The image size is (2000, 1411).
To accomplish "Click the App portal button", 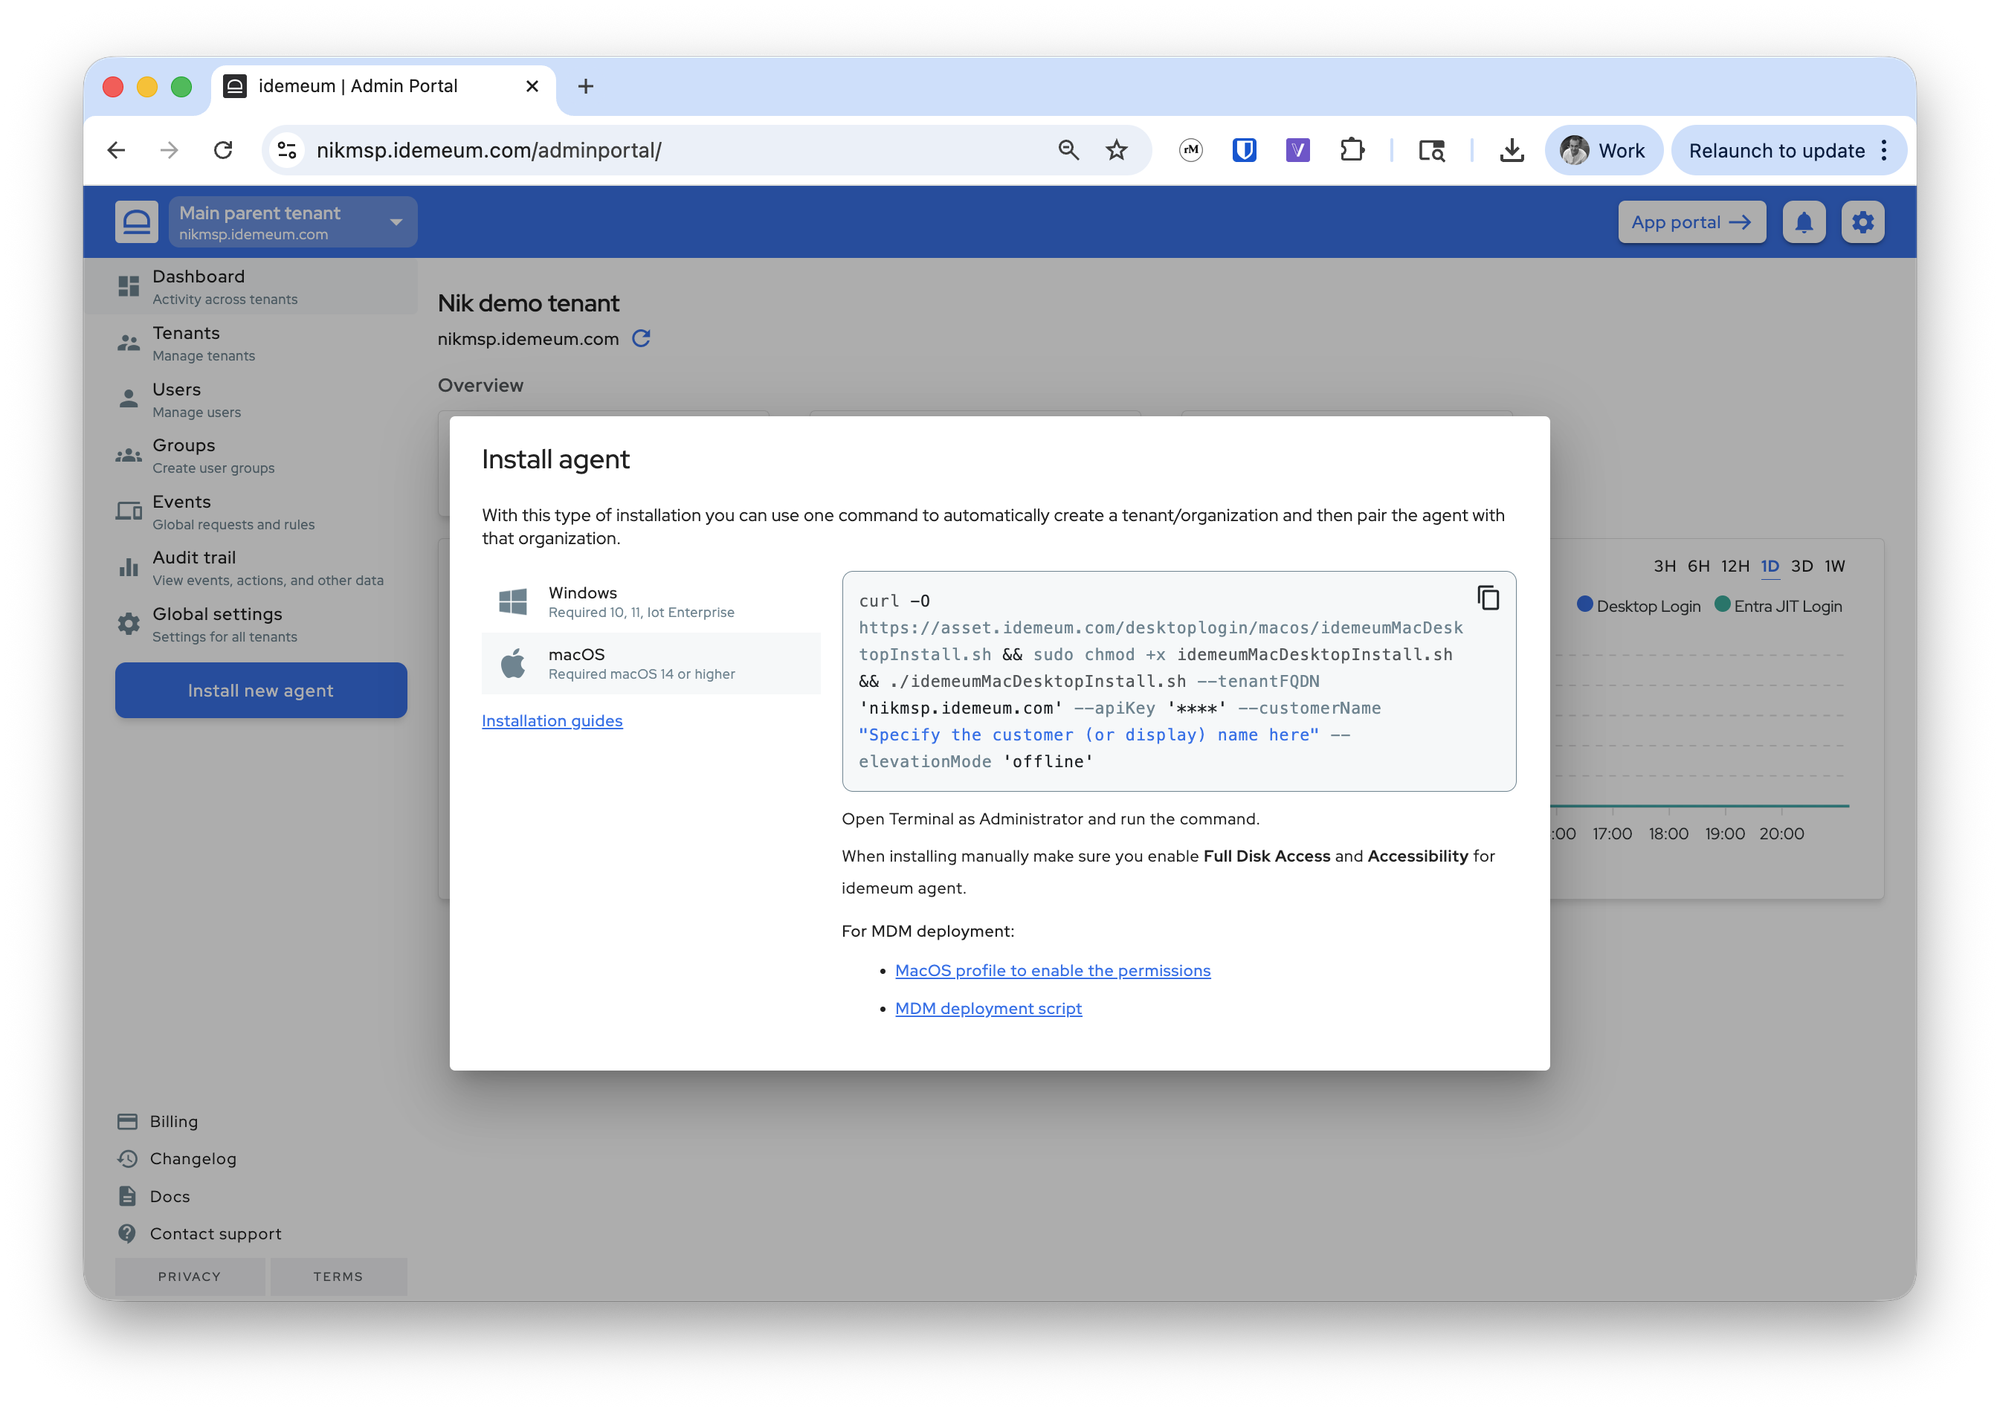I will pyautogui.click(x=1691, y=222).
